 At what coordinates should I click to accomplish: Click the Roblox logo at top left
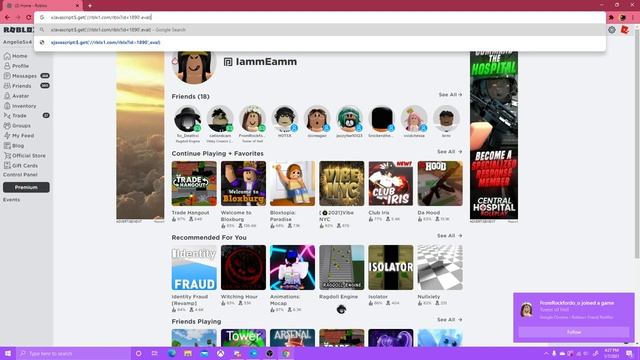point(18,30)
